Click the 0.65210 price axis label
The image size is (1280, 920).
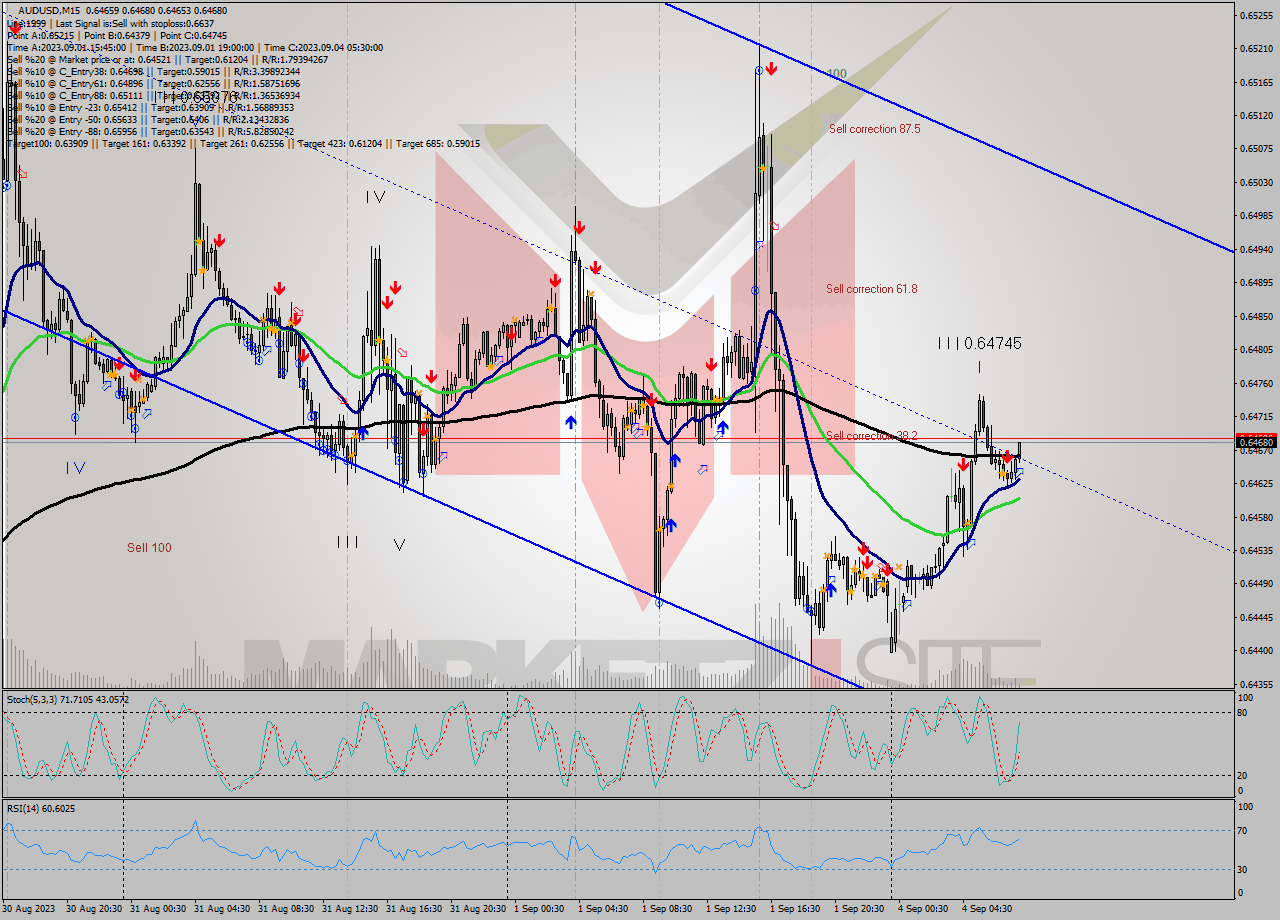[1256, 48]
